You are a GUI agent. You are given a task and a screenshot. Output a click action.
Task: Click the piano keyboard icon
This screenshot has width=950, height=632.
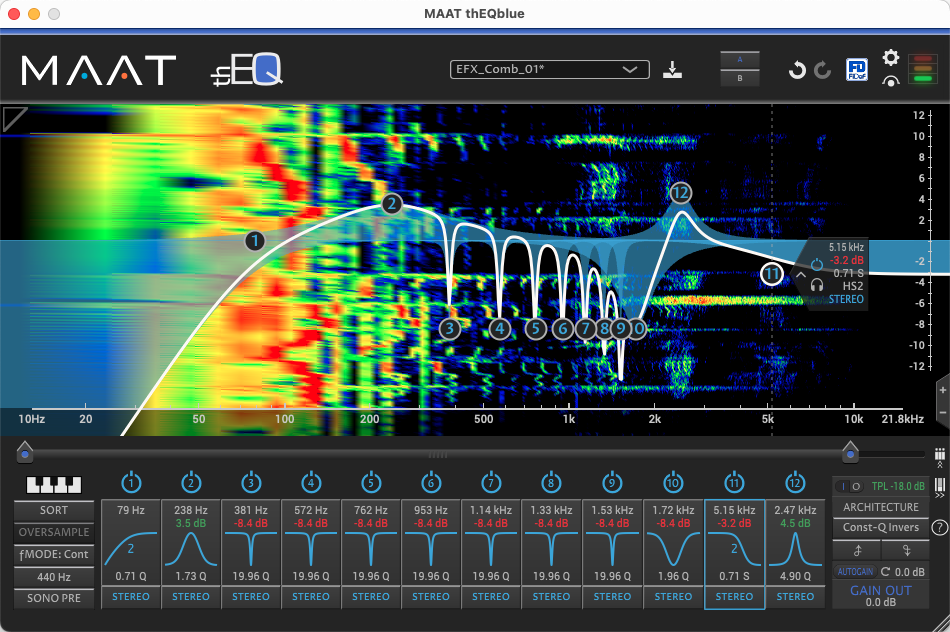(x=54, y=485)
